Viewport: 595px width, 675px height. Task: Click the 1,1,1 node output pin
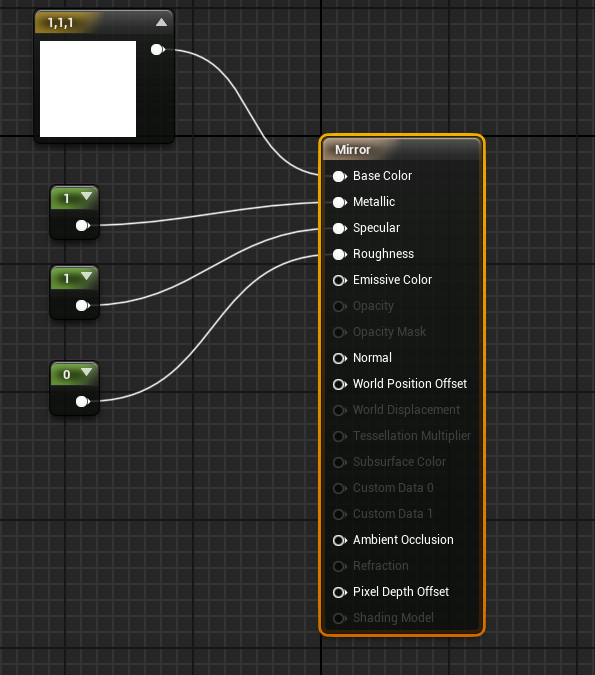tap(158, 50)
